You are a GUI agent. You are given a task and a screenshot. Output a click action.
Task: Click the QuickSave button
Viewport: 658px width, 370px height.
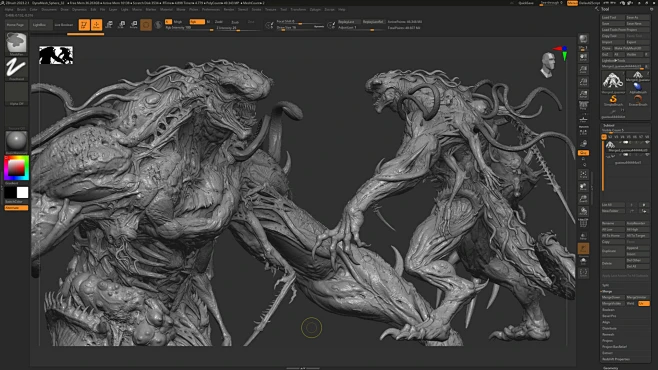[x=526, y=3]
